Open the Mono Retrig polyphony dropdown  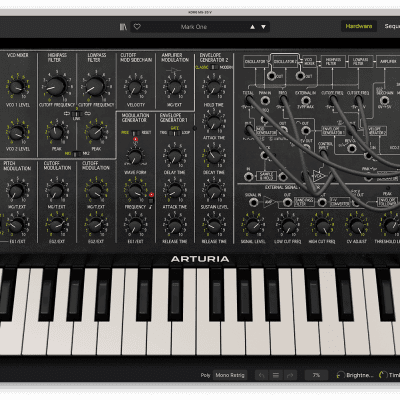(230, 375)
